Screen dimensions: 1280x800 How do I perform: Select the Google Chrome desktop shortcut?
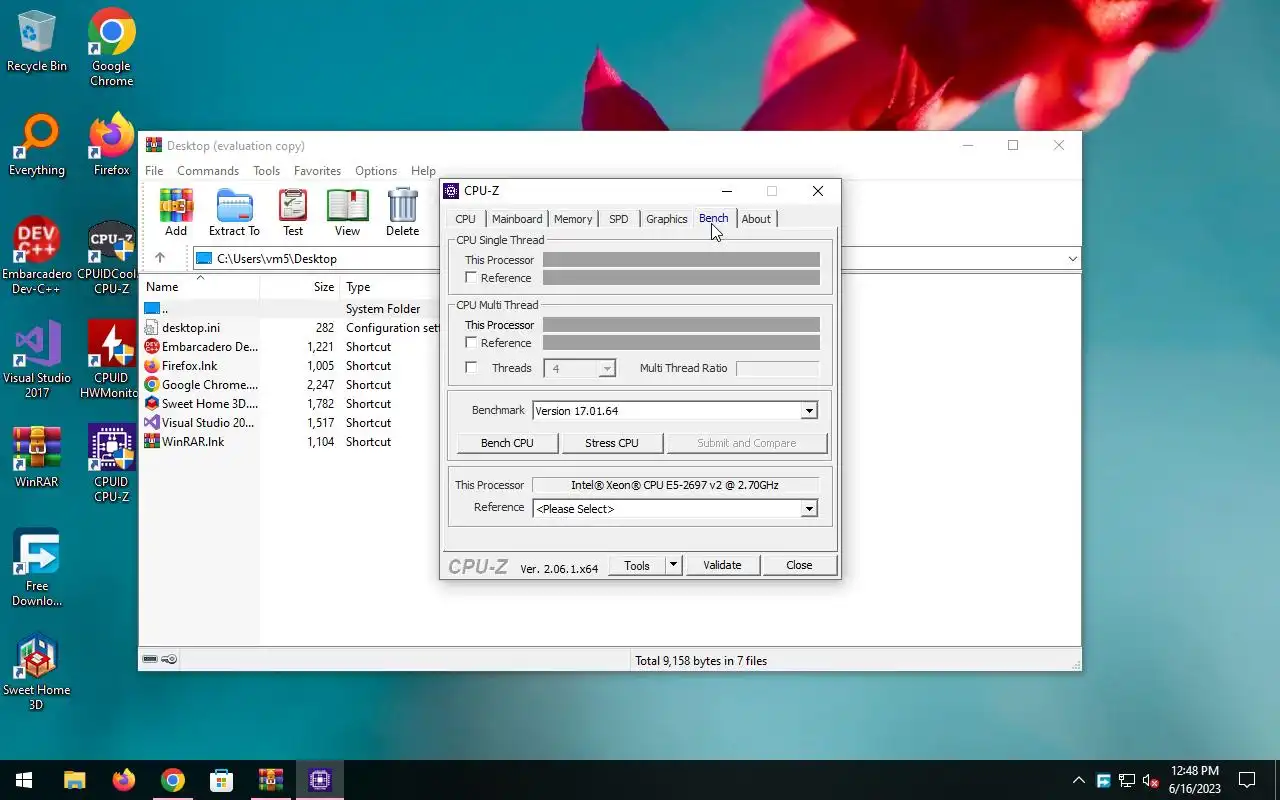point(111,47)
